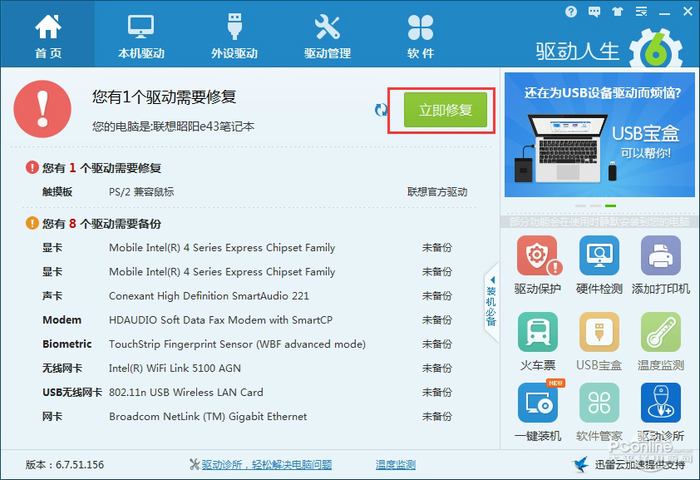This screenshot has height=480, width=700.
Task: Select the first banner indicator dot
Action: coord(580,206)
